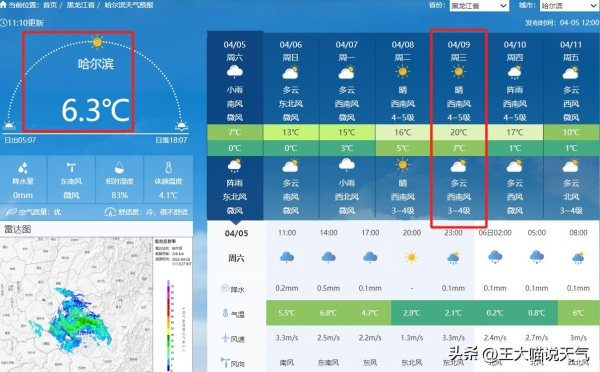Click the 20°C high temperature cell
Viewport: 600px width, 372px height.
(x=458, y=132)
